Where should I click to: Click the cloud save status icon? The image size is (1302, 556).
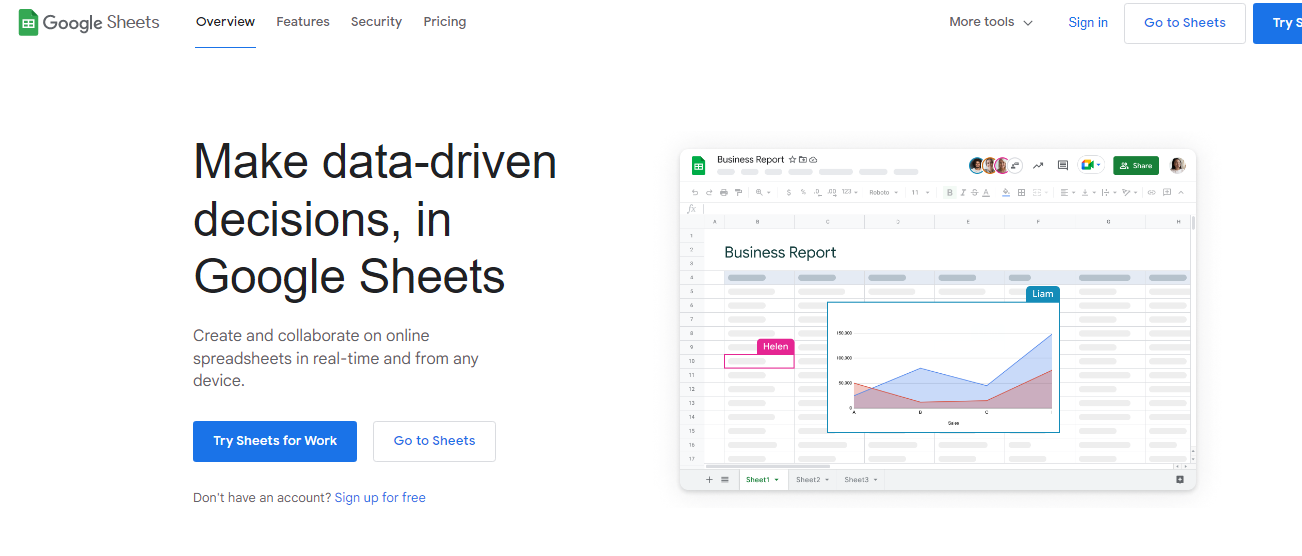813,160
